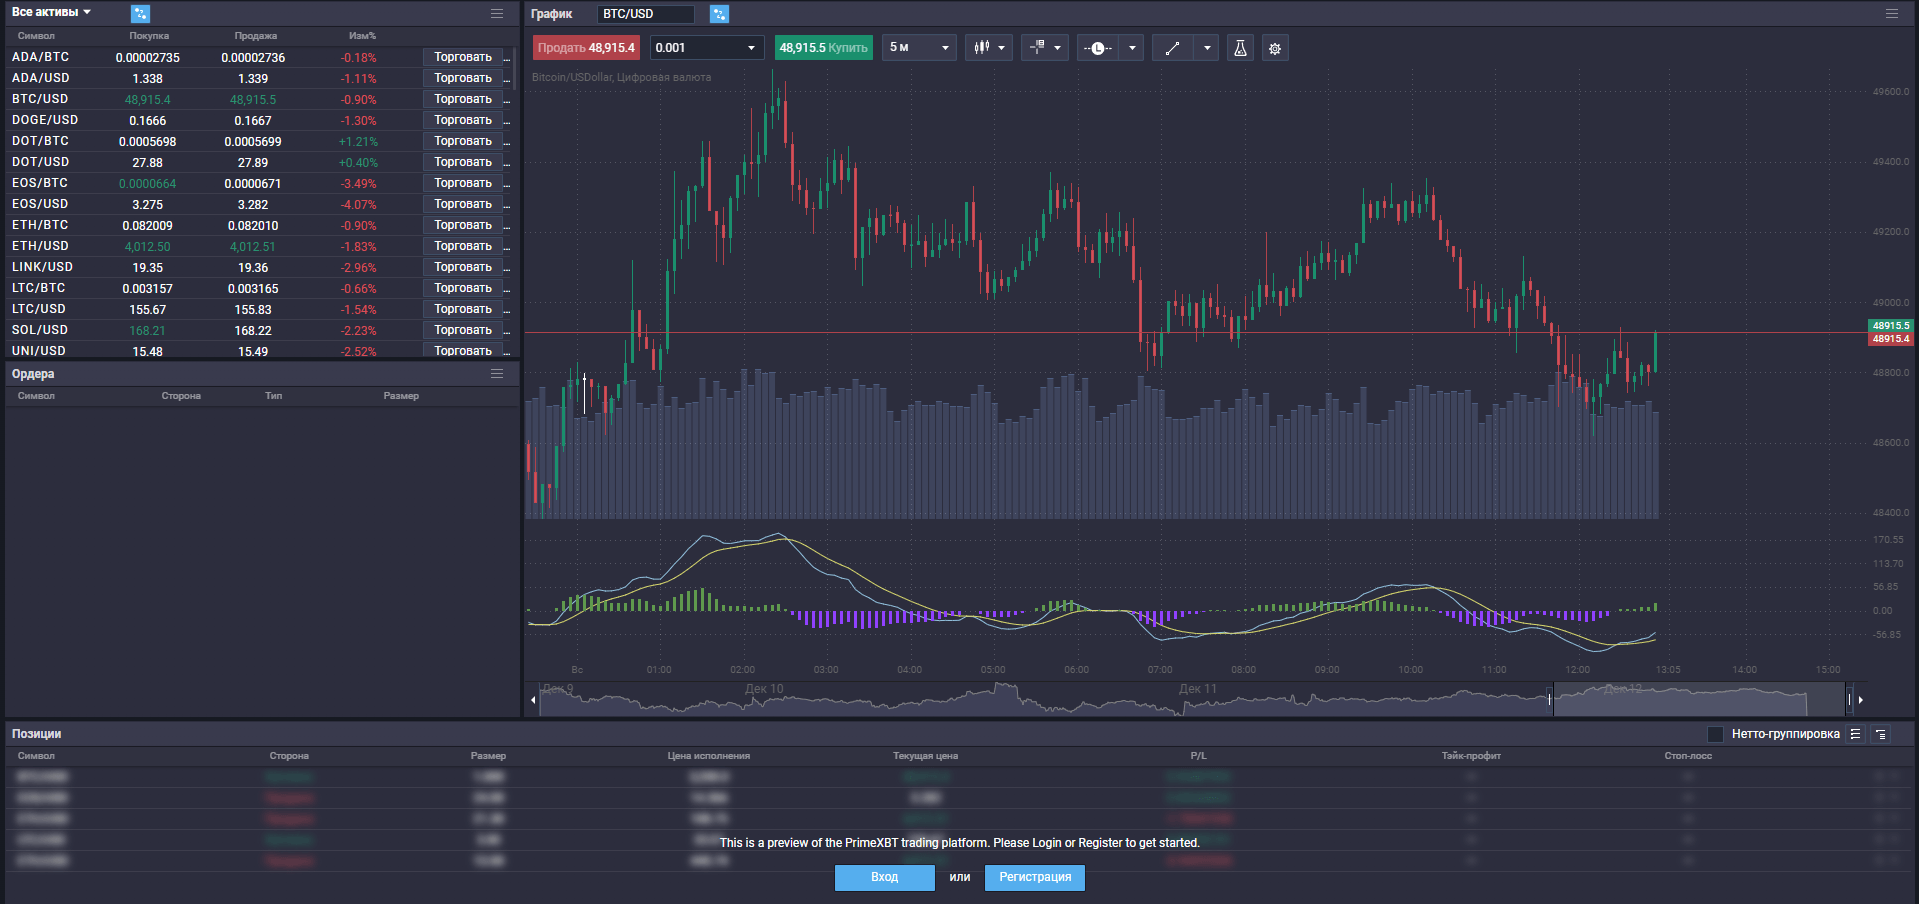This screenshot has height=904, width=1919.
Task: Click the ellipsis after DOT/BTC Торговать
Action: coord(507,142)
